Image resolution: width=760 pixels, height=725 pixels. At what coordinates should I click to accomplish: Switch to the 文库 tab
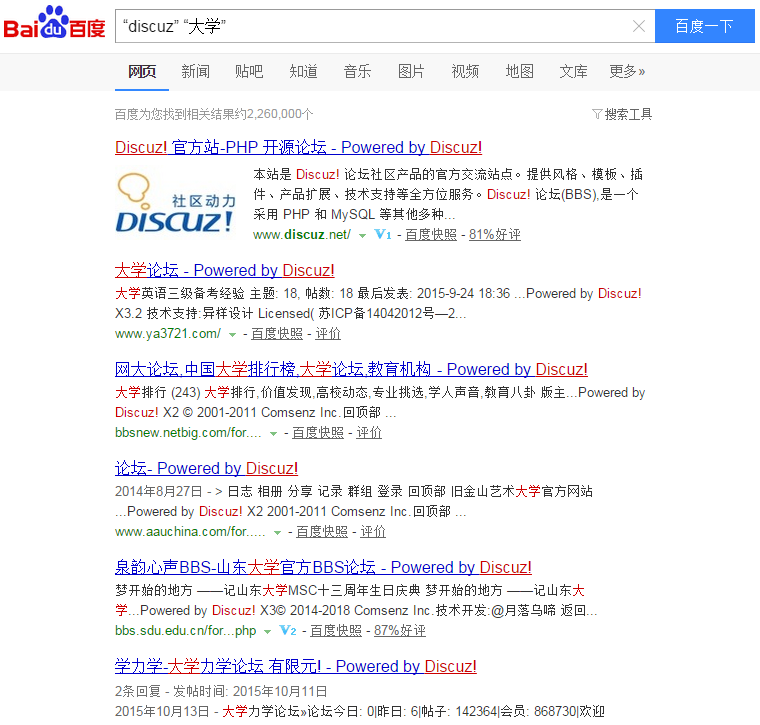point(573,72)
